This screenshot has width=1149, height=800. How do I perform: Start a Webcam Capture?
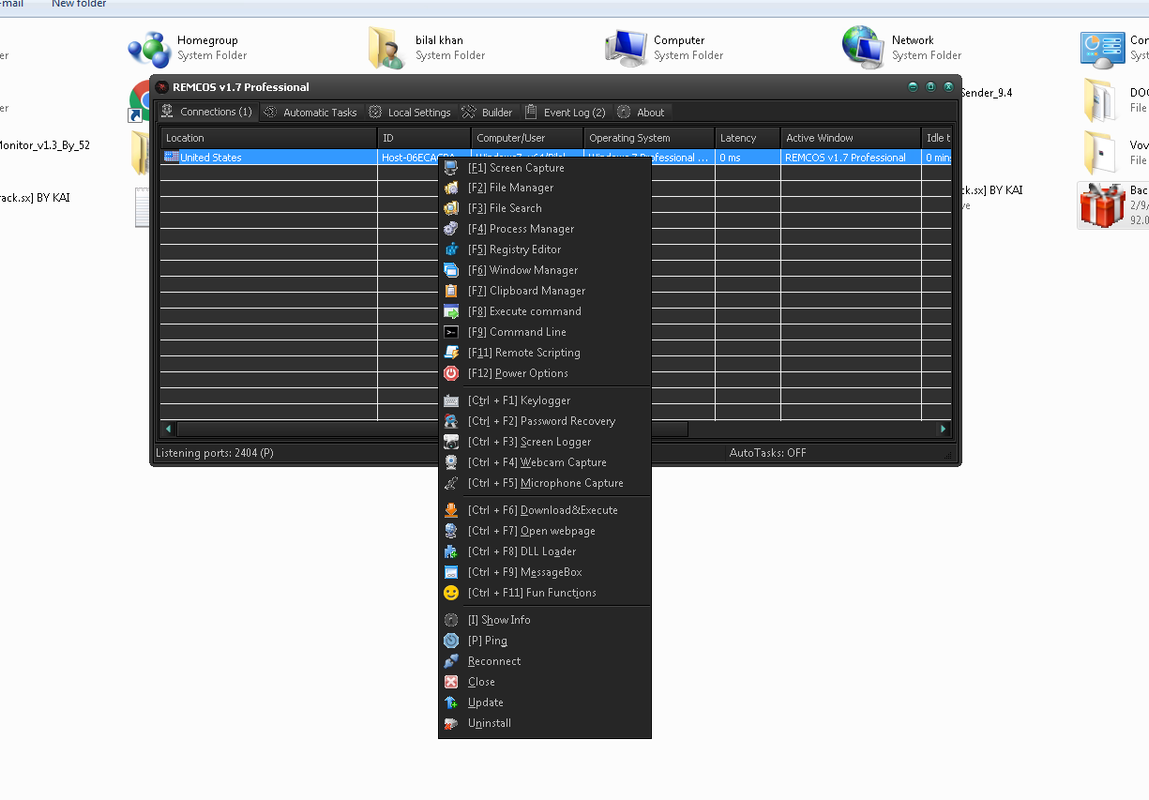point(536,462)
